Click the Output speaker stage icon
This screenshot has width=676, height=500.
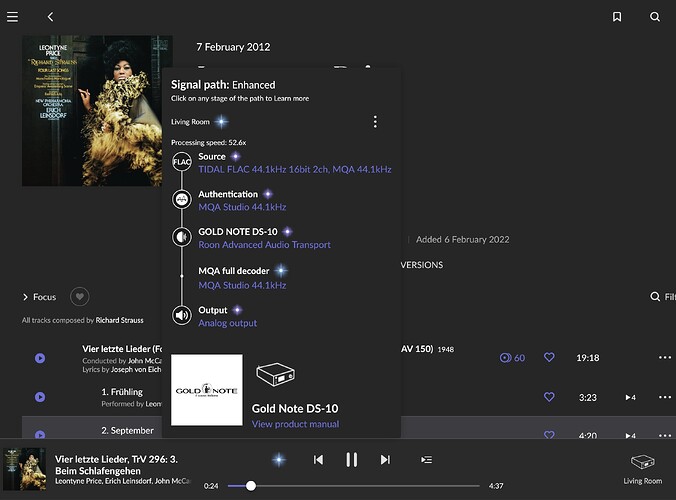(x=182, y=315)
